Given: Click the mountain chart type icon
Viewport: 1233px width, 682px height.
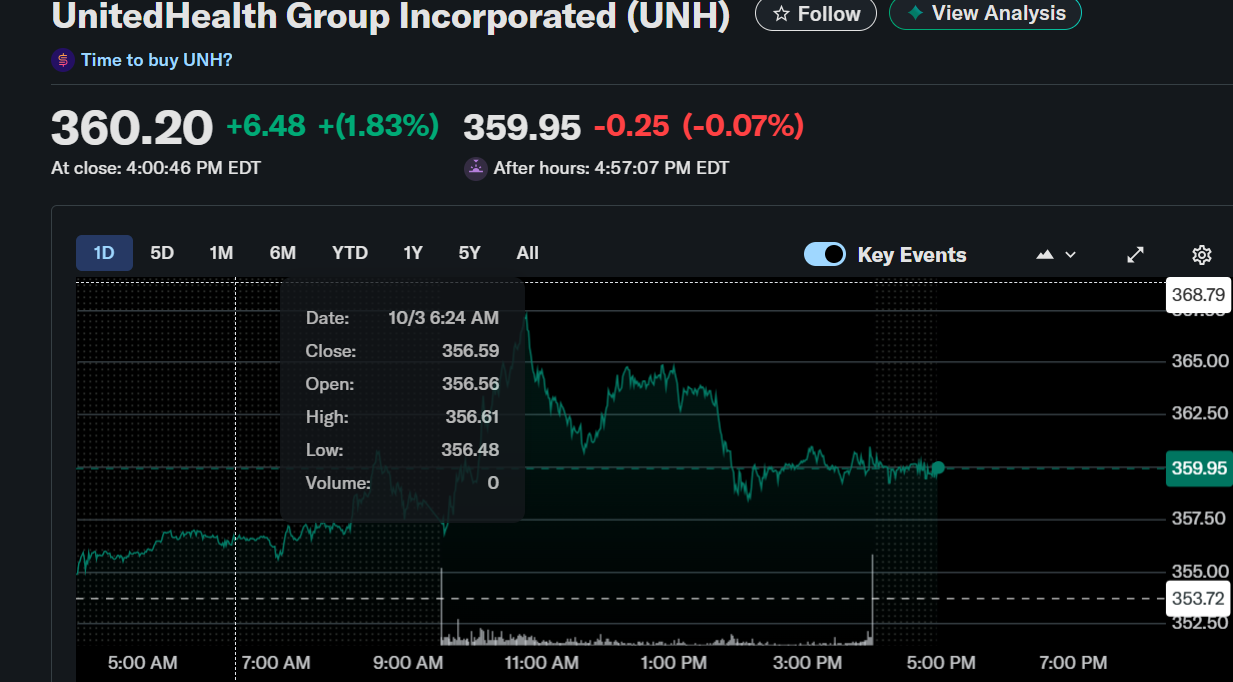Looking at the screenshot, I should (1045, 254).
